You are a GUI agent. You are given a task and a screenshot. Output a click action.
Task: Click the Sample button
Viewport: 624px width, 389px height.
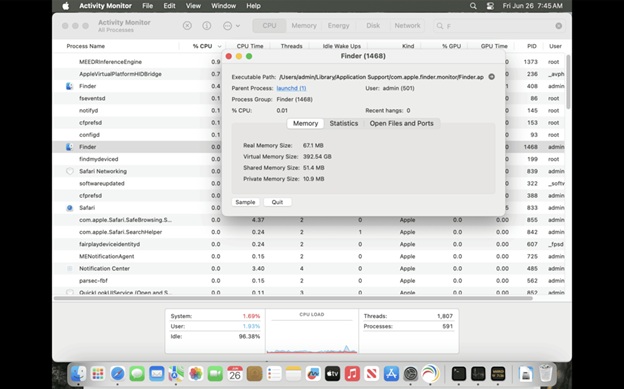point(245,202)
